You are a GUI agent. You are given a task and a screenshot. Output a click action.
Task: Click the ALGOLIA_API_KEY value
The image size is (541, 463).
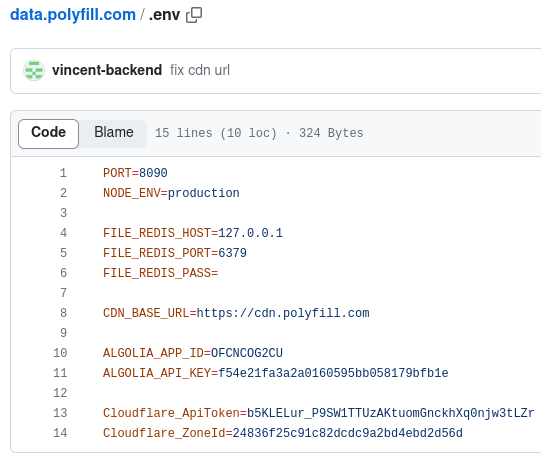pos(333,373)
